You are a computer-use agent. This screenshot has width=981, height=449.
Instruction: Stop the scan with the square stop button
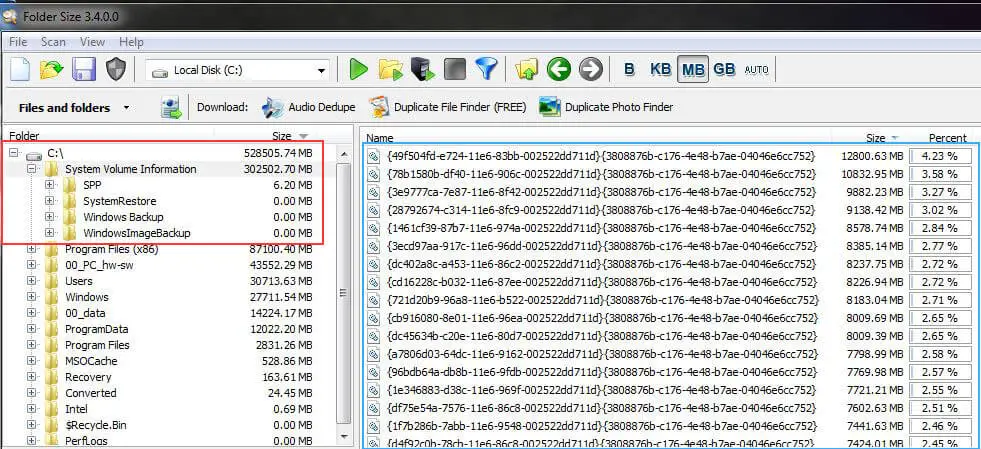455,69
